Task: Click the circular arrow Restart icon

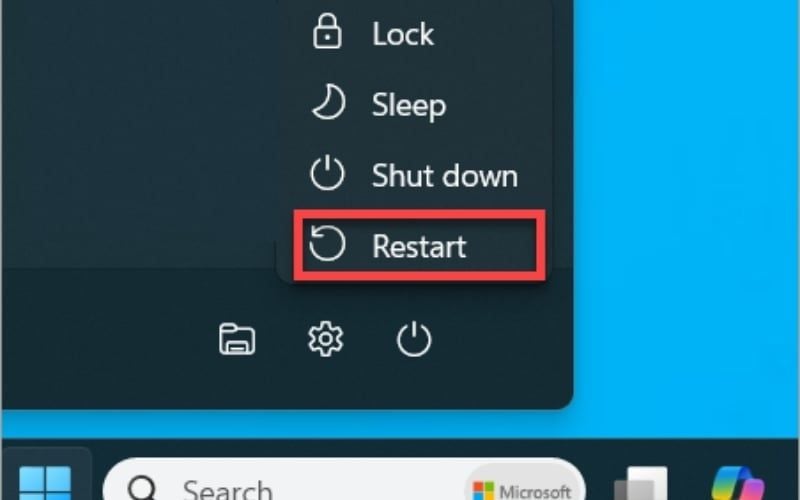Action: click(327, 244)
